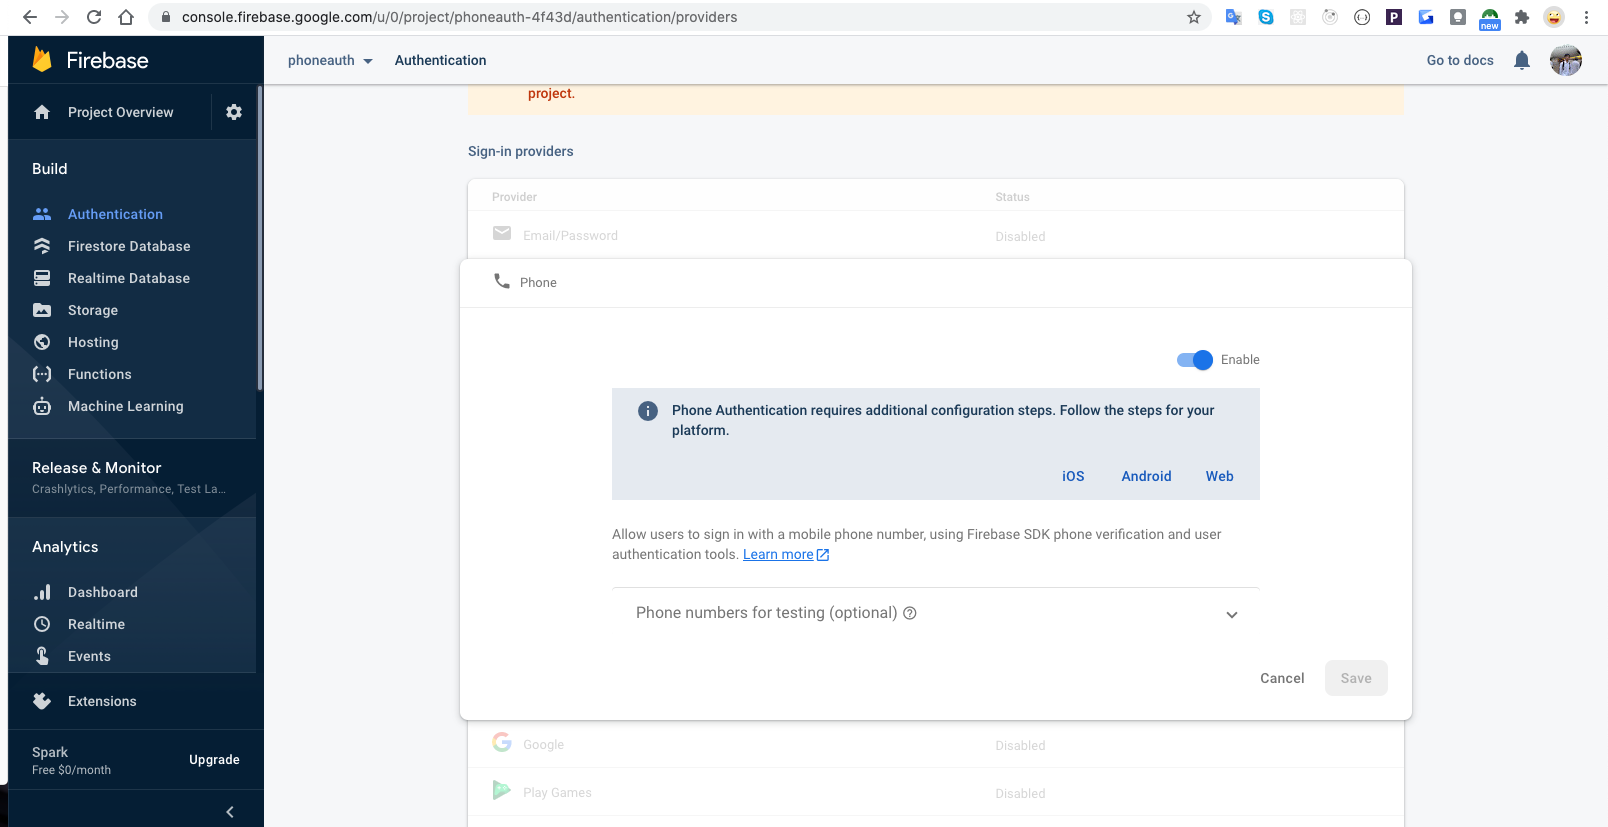Image resolution: width=1608 pixels, height=827 pixels.
Task: Toggle the Phone provider Enable switch
Action: [x=1194, y=360]
